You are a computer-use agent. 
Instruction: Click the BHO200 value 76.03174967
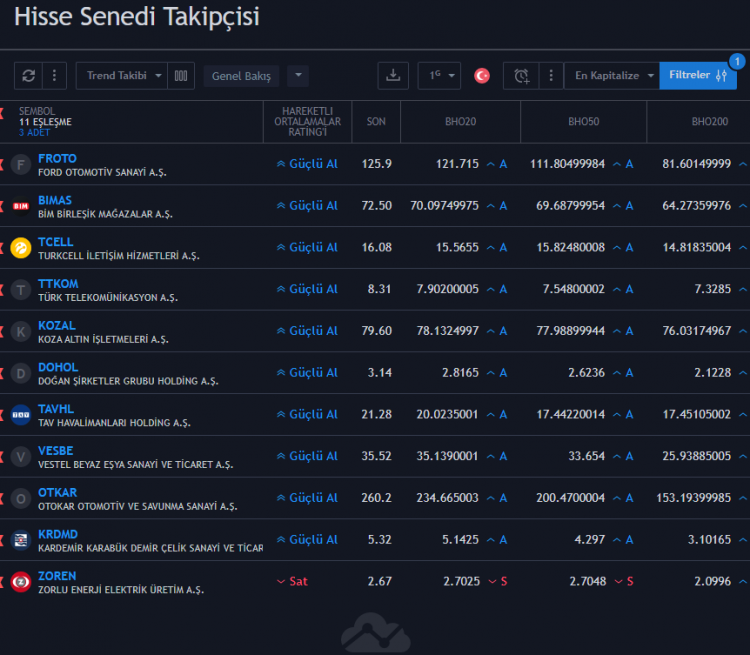point(696,331)
